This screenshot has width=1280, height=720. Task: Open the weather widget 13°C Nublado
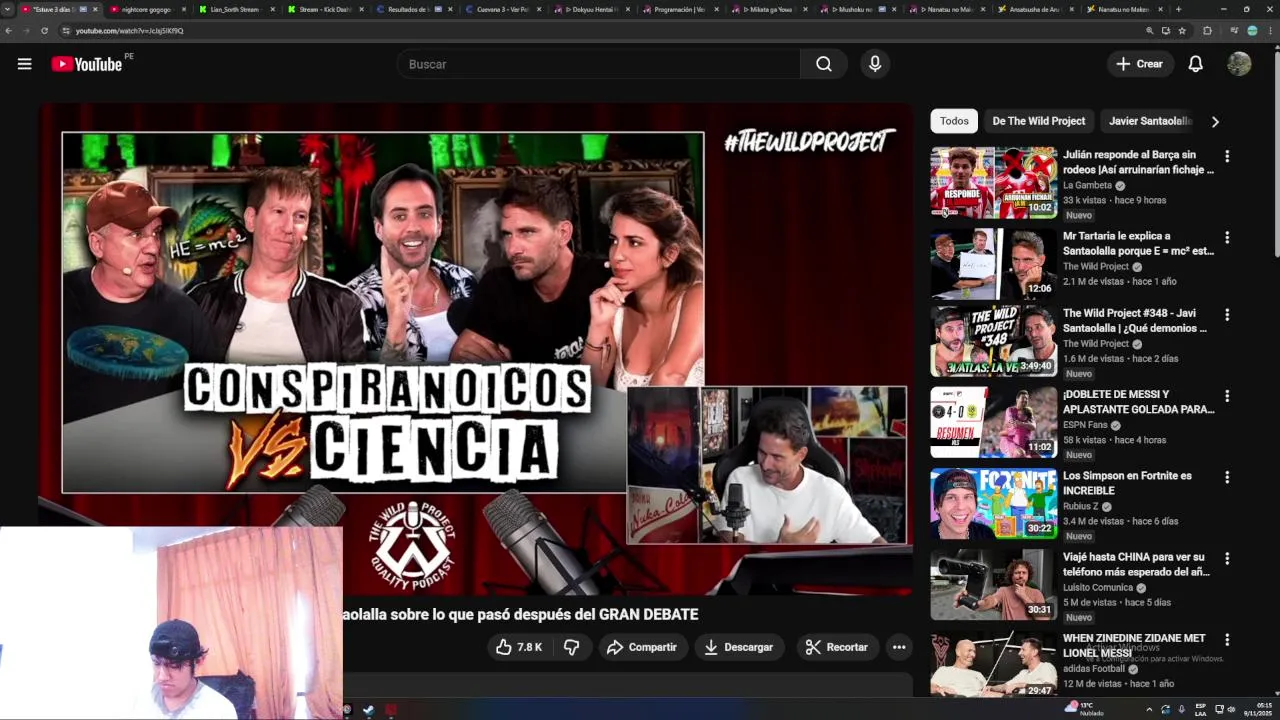pos(1085,708)
